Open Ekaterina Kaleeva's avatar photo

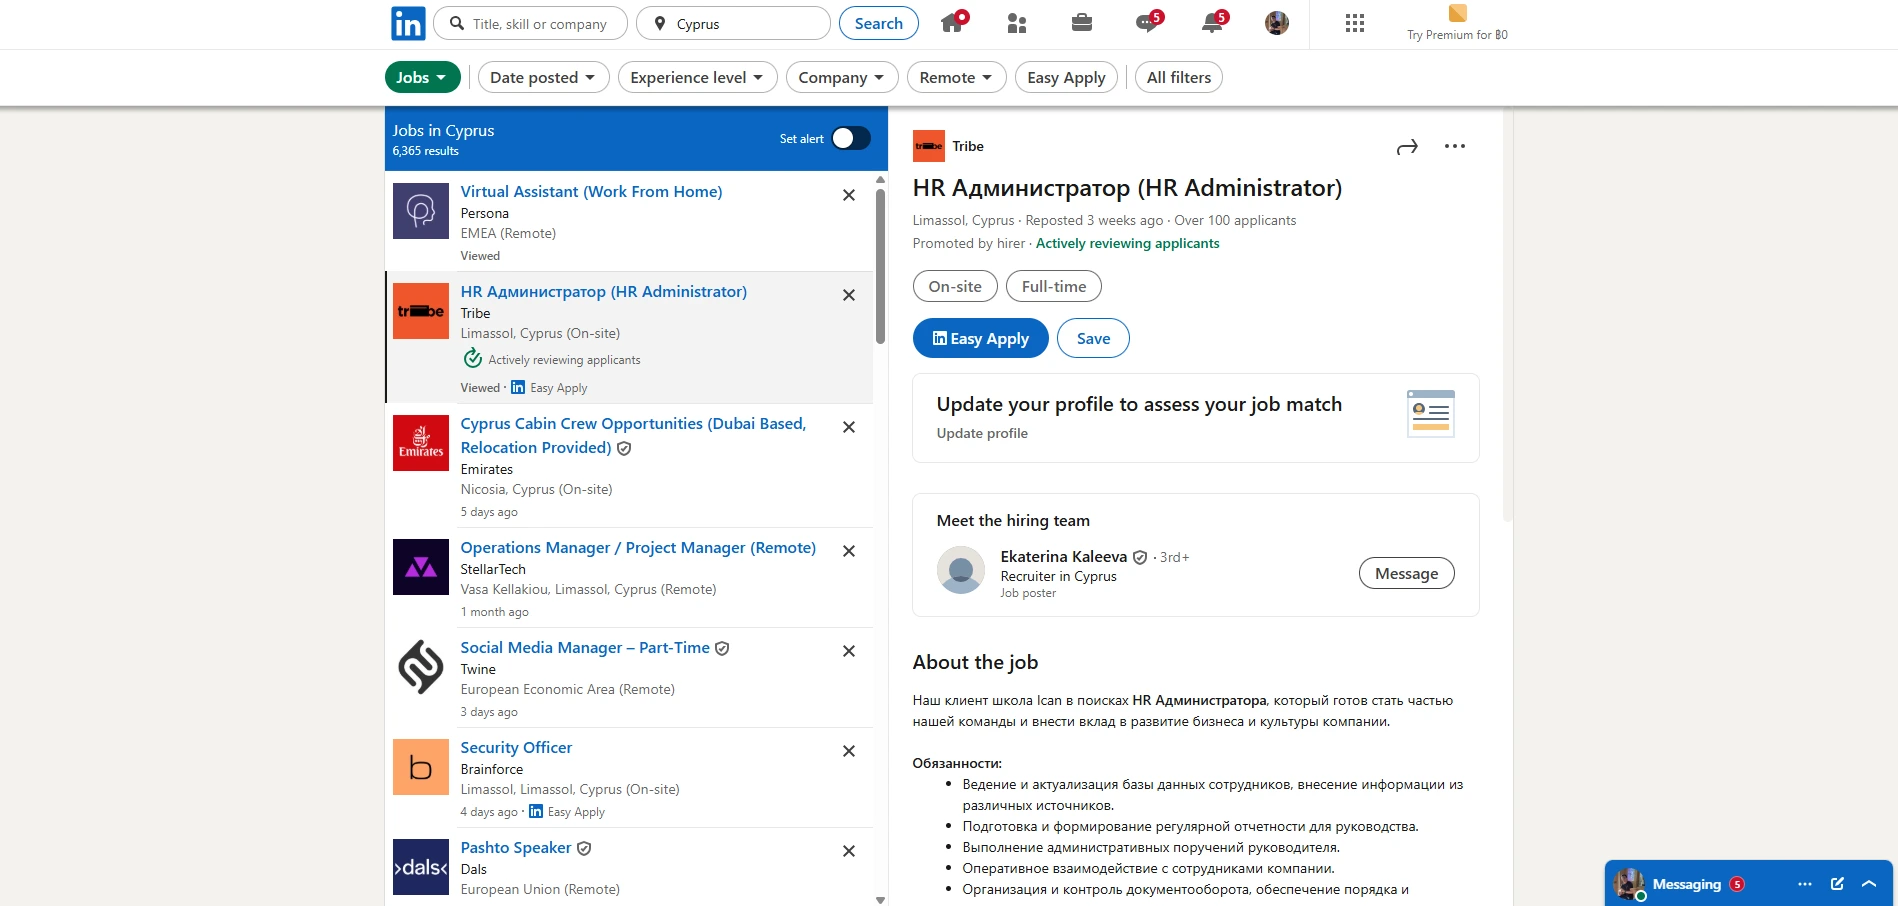[x=961, y=570]
